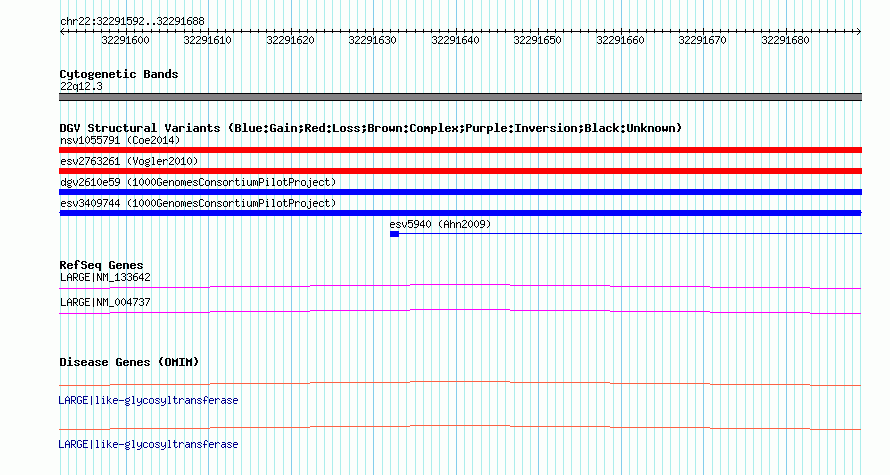Click the magenta line under LARGE|NM_004737
890x475 pixels.
pyautogui.click(x=460, y=312)
